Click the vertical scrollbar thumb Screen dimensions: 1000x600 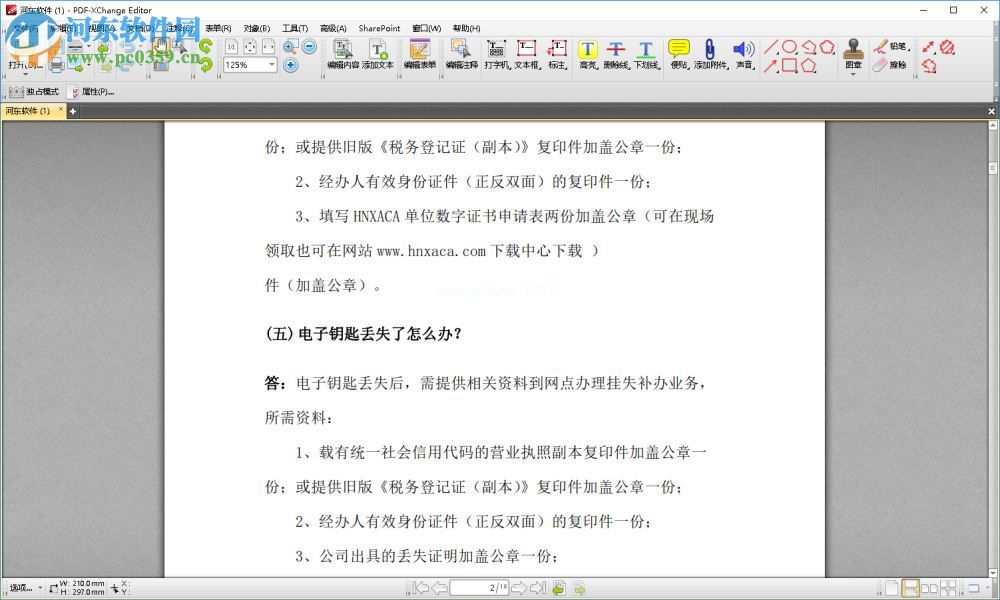coord(992,168)
